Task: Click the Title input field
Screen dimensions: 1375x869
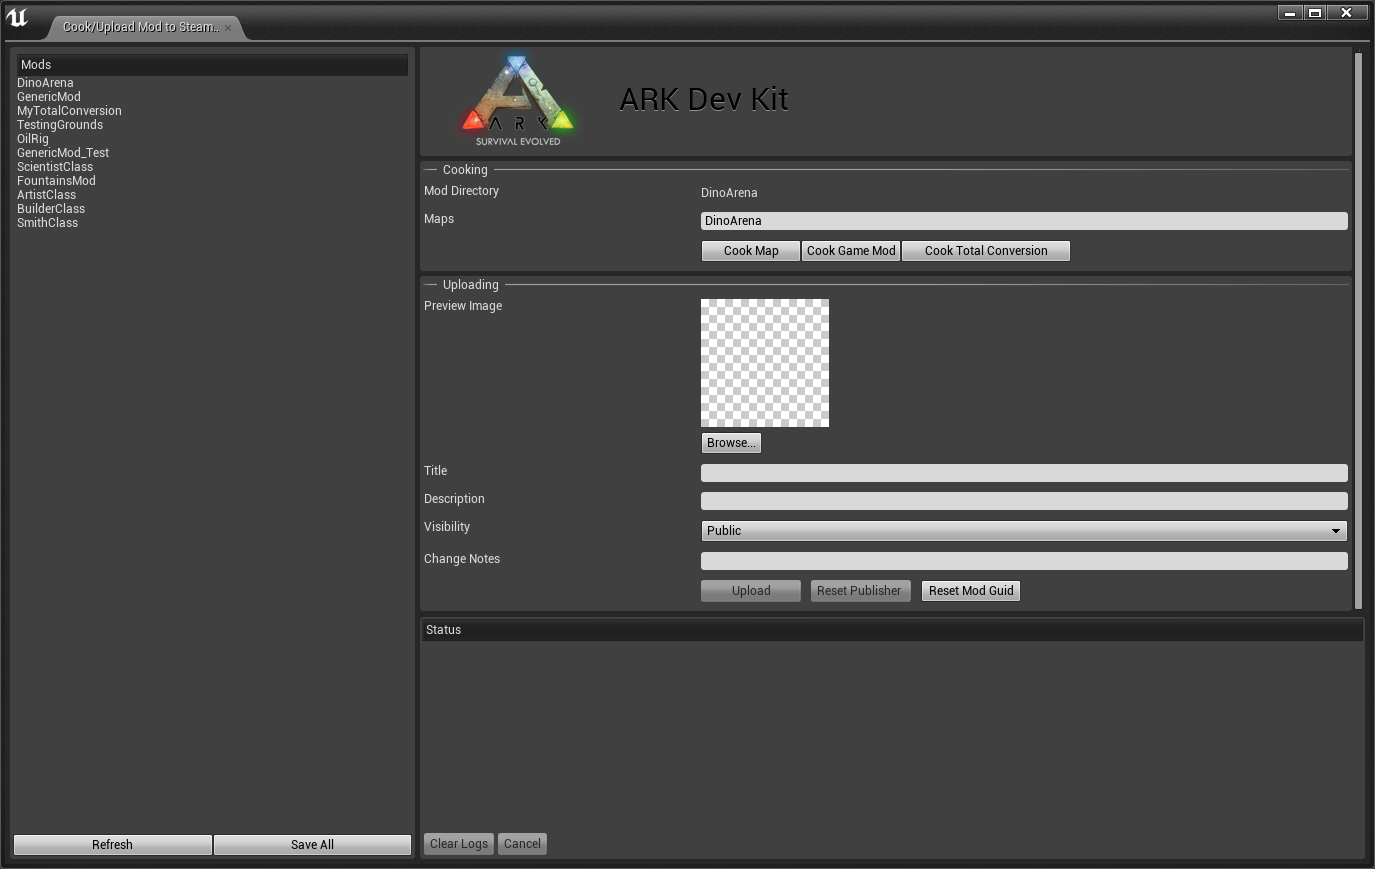Action: (x=1024, y=473)
